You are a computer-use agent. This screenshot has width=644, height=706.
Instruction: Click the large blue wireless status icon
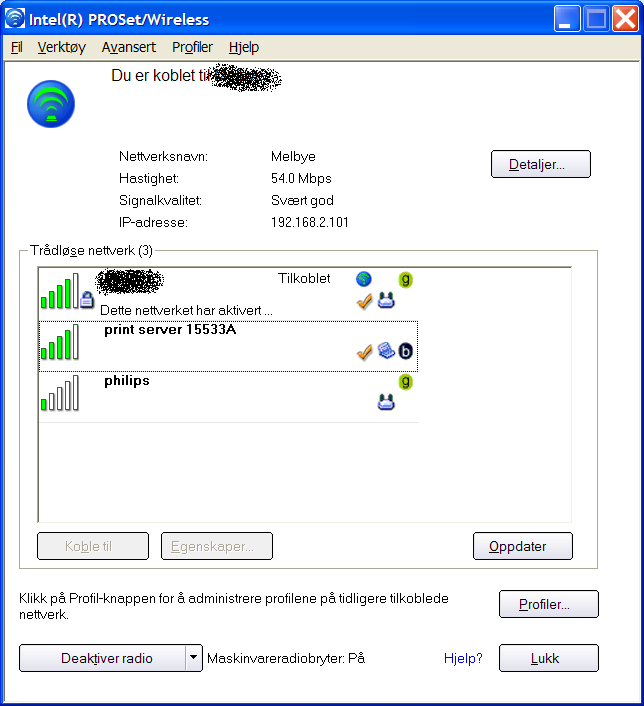[51, 104]
